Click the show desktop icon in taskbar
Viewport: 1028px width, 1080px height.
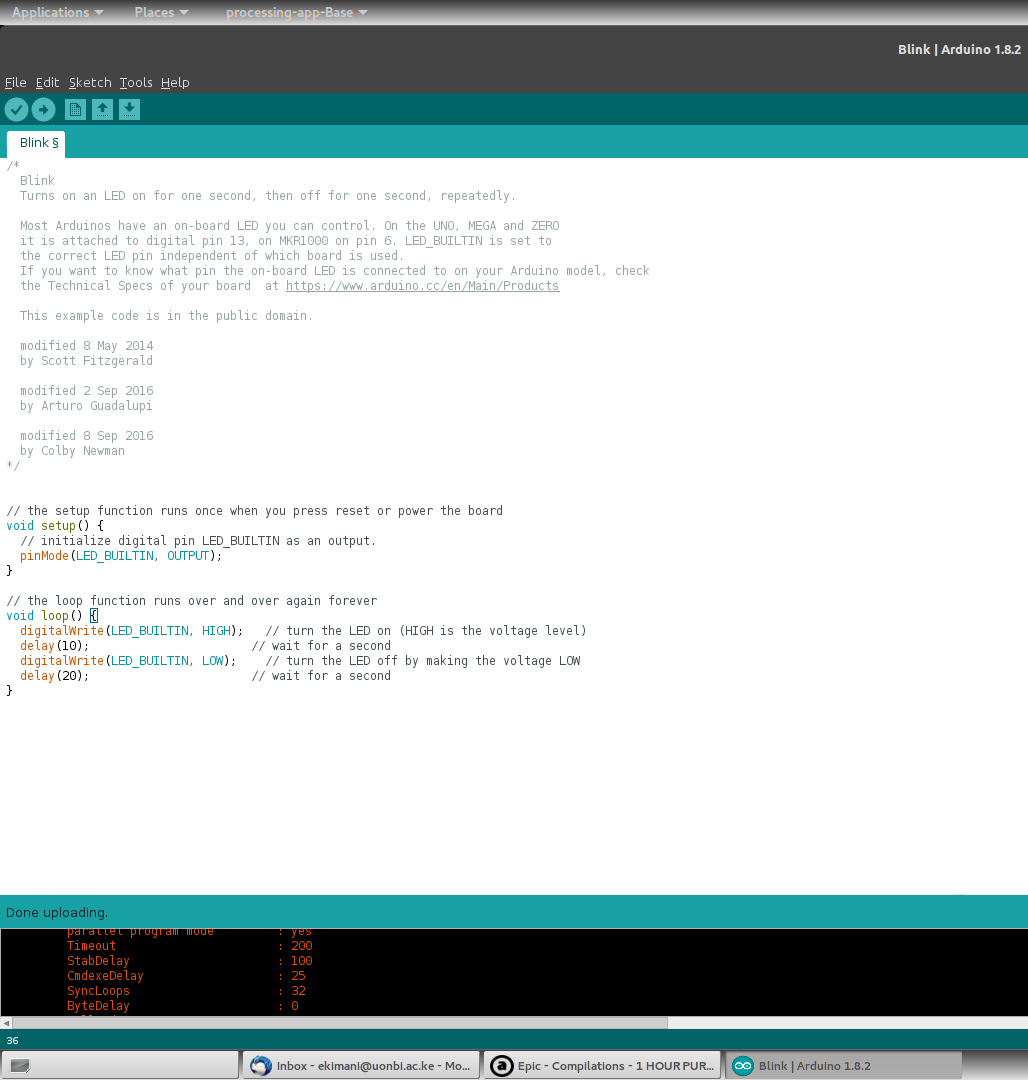pyautogui.click(x=20, y=1066)
